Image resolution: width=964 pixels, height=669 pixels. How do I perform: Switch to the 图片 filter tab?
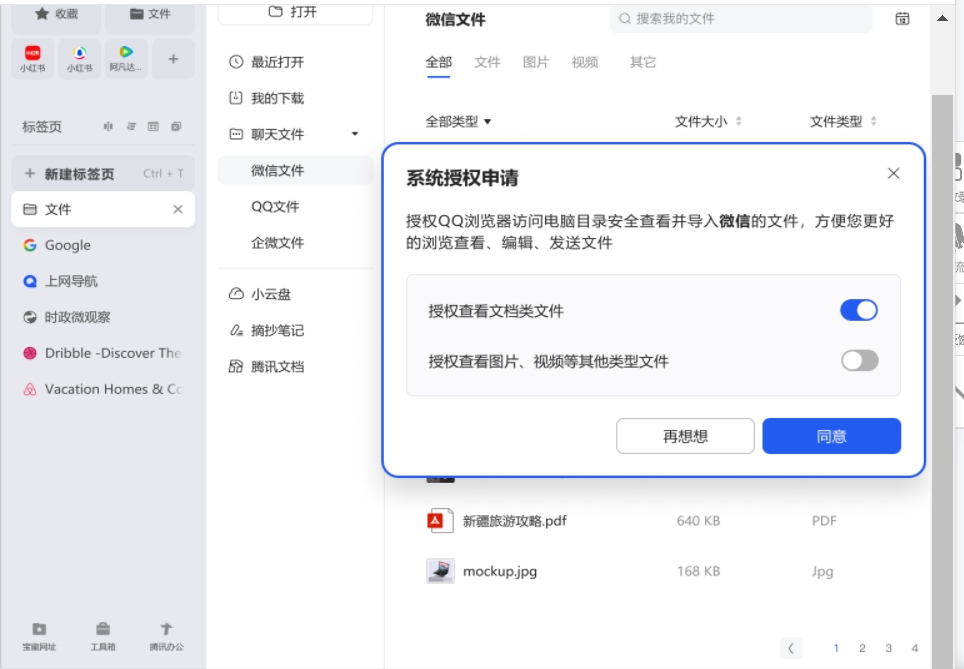click(535, 62)
